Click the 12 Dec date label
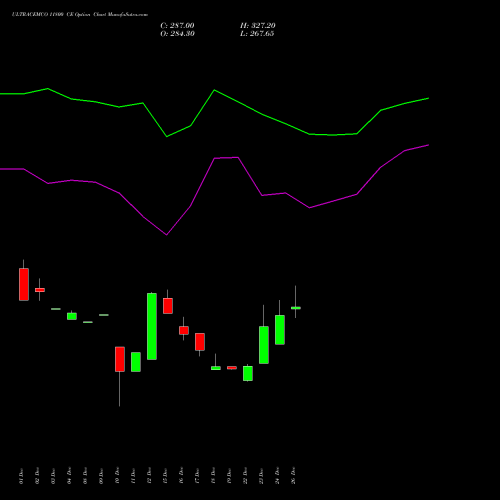This screenshot has height=500, width=500. (x=149, y=476)
